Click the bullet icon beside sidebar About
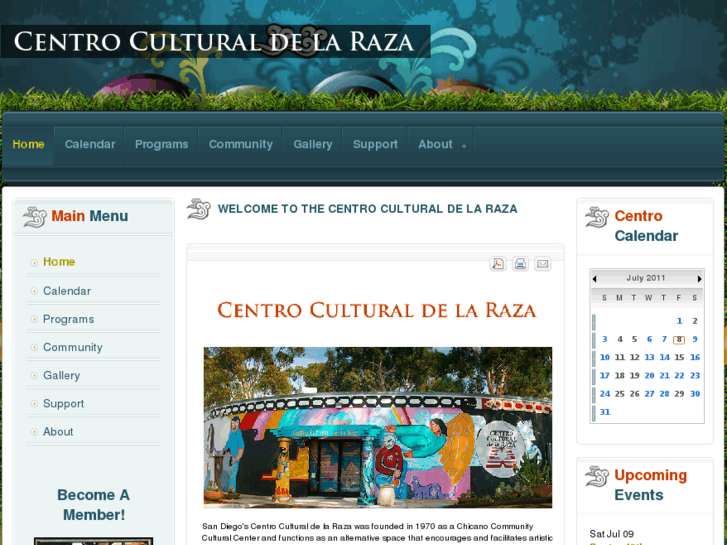 [x=34, y=432]
